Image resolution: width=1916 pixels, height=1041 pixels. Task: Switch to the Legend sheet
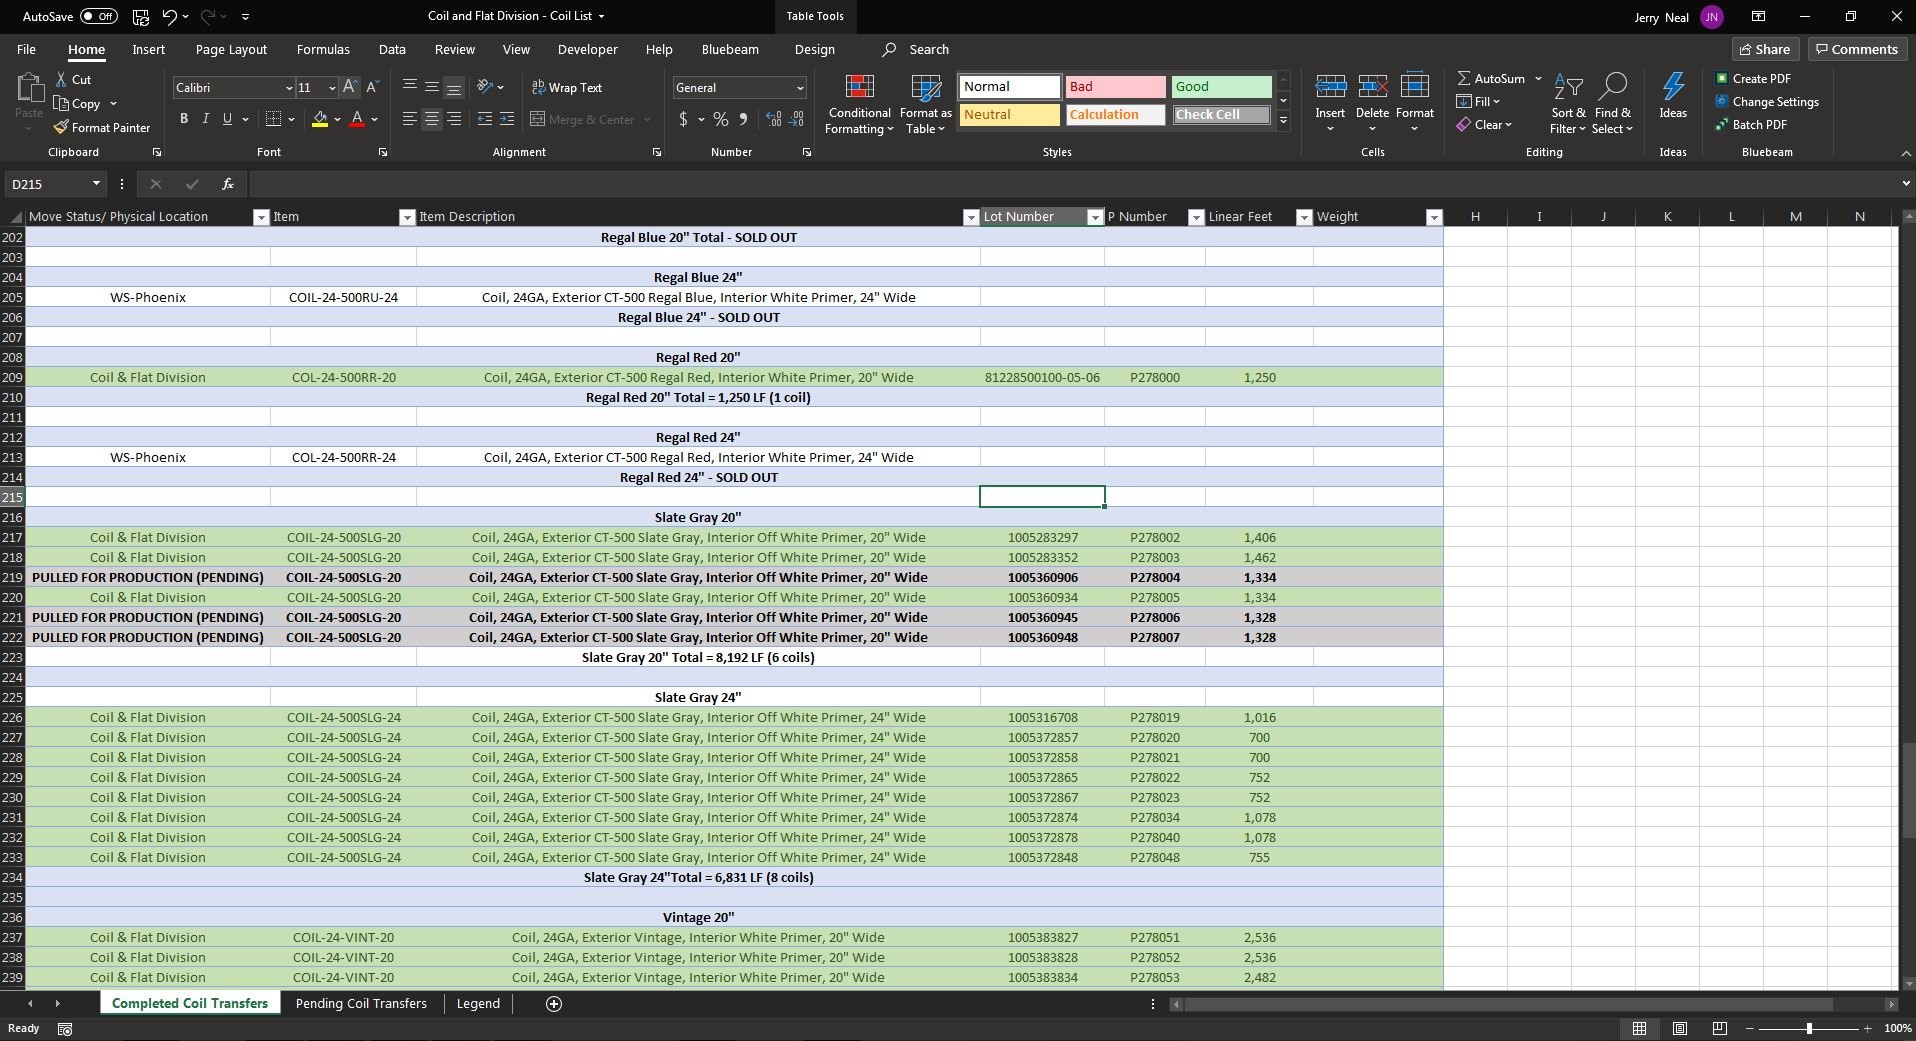pos(478,1004)
